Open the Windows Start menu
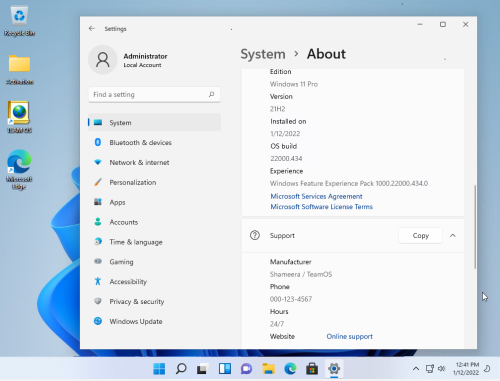 point(159,369)
